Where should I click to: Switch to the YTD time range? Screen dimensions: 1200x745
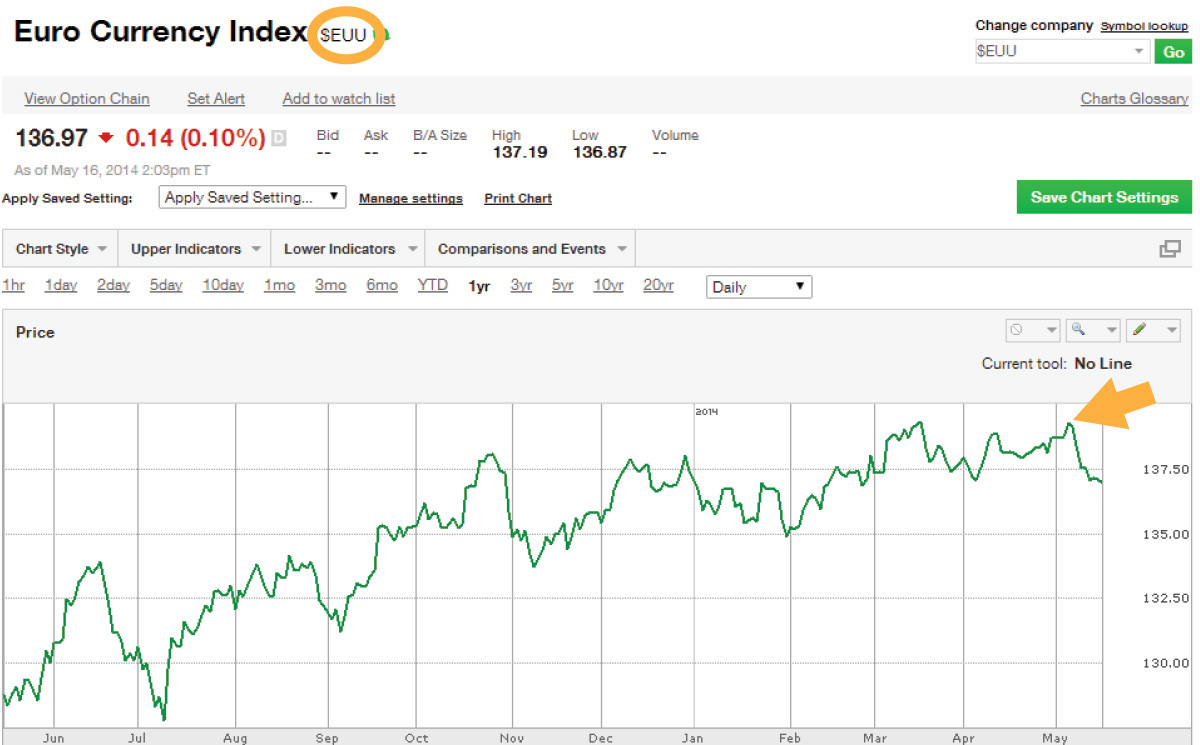click(x=432, y=285)
